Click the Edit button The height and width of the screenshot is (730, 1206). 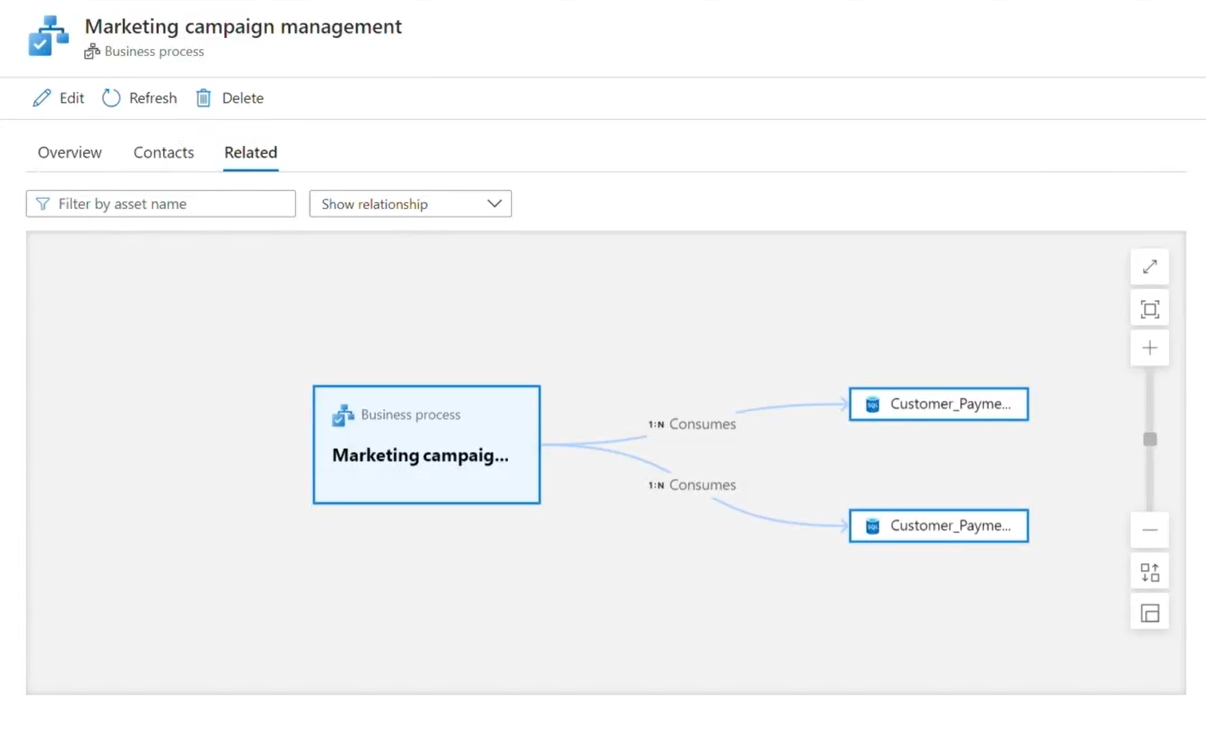tap(58, 97)
